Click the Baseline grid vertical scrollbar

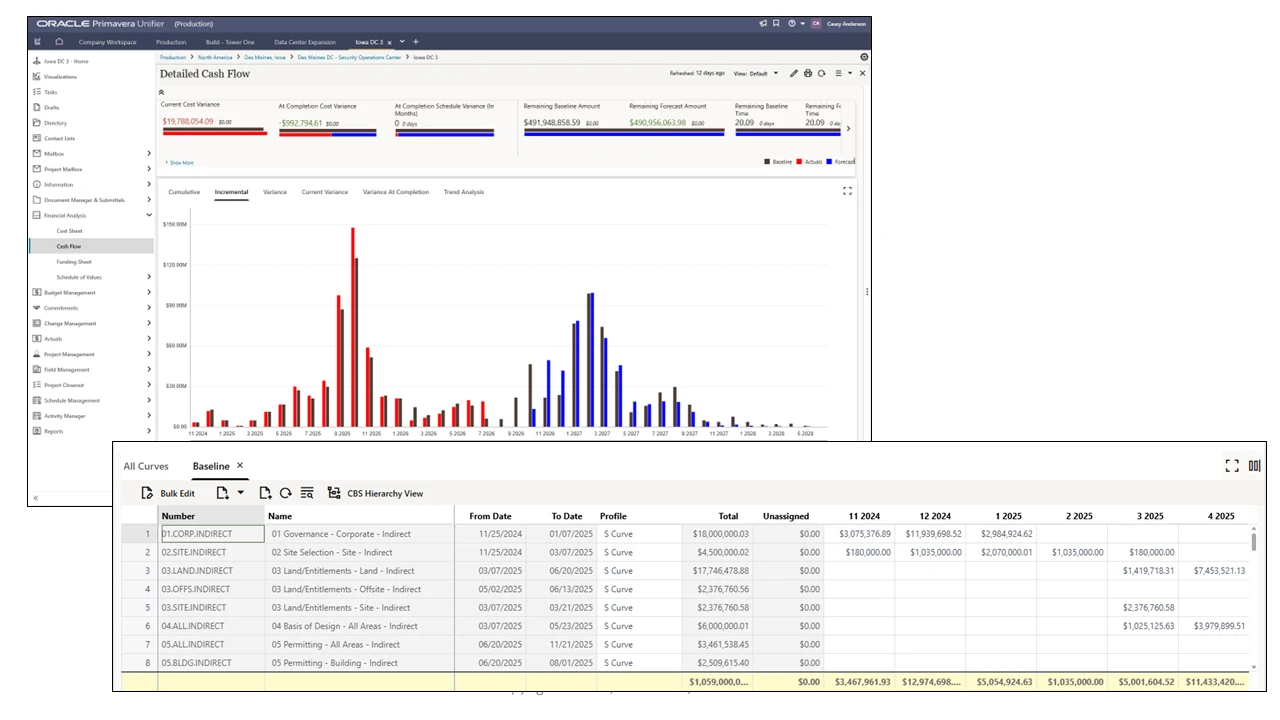pos(1254,542)
